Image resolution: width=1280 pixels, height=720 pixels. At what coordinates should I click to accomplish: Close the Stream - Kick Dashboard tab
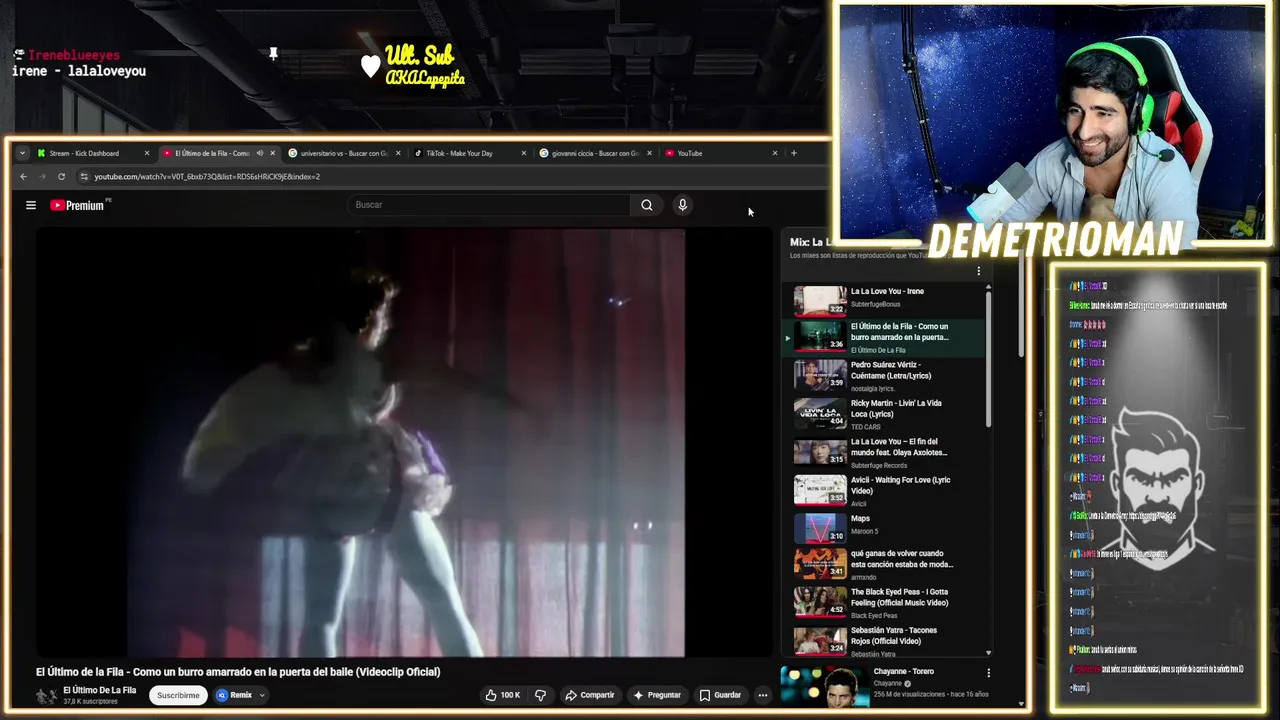click(147, 153)
